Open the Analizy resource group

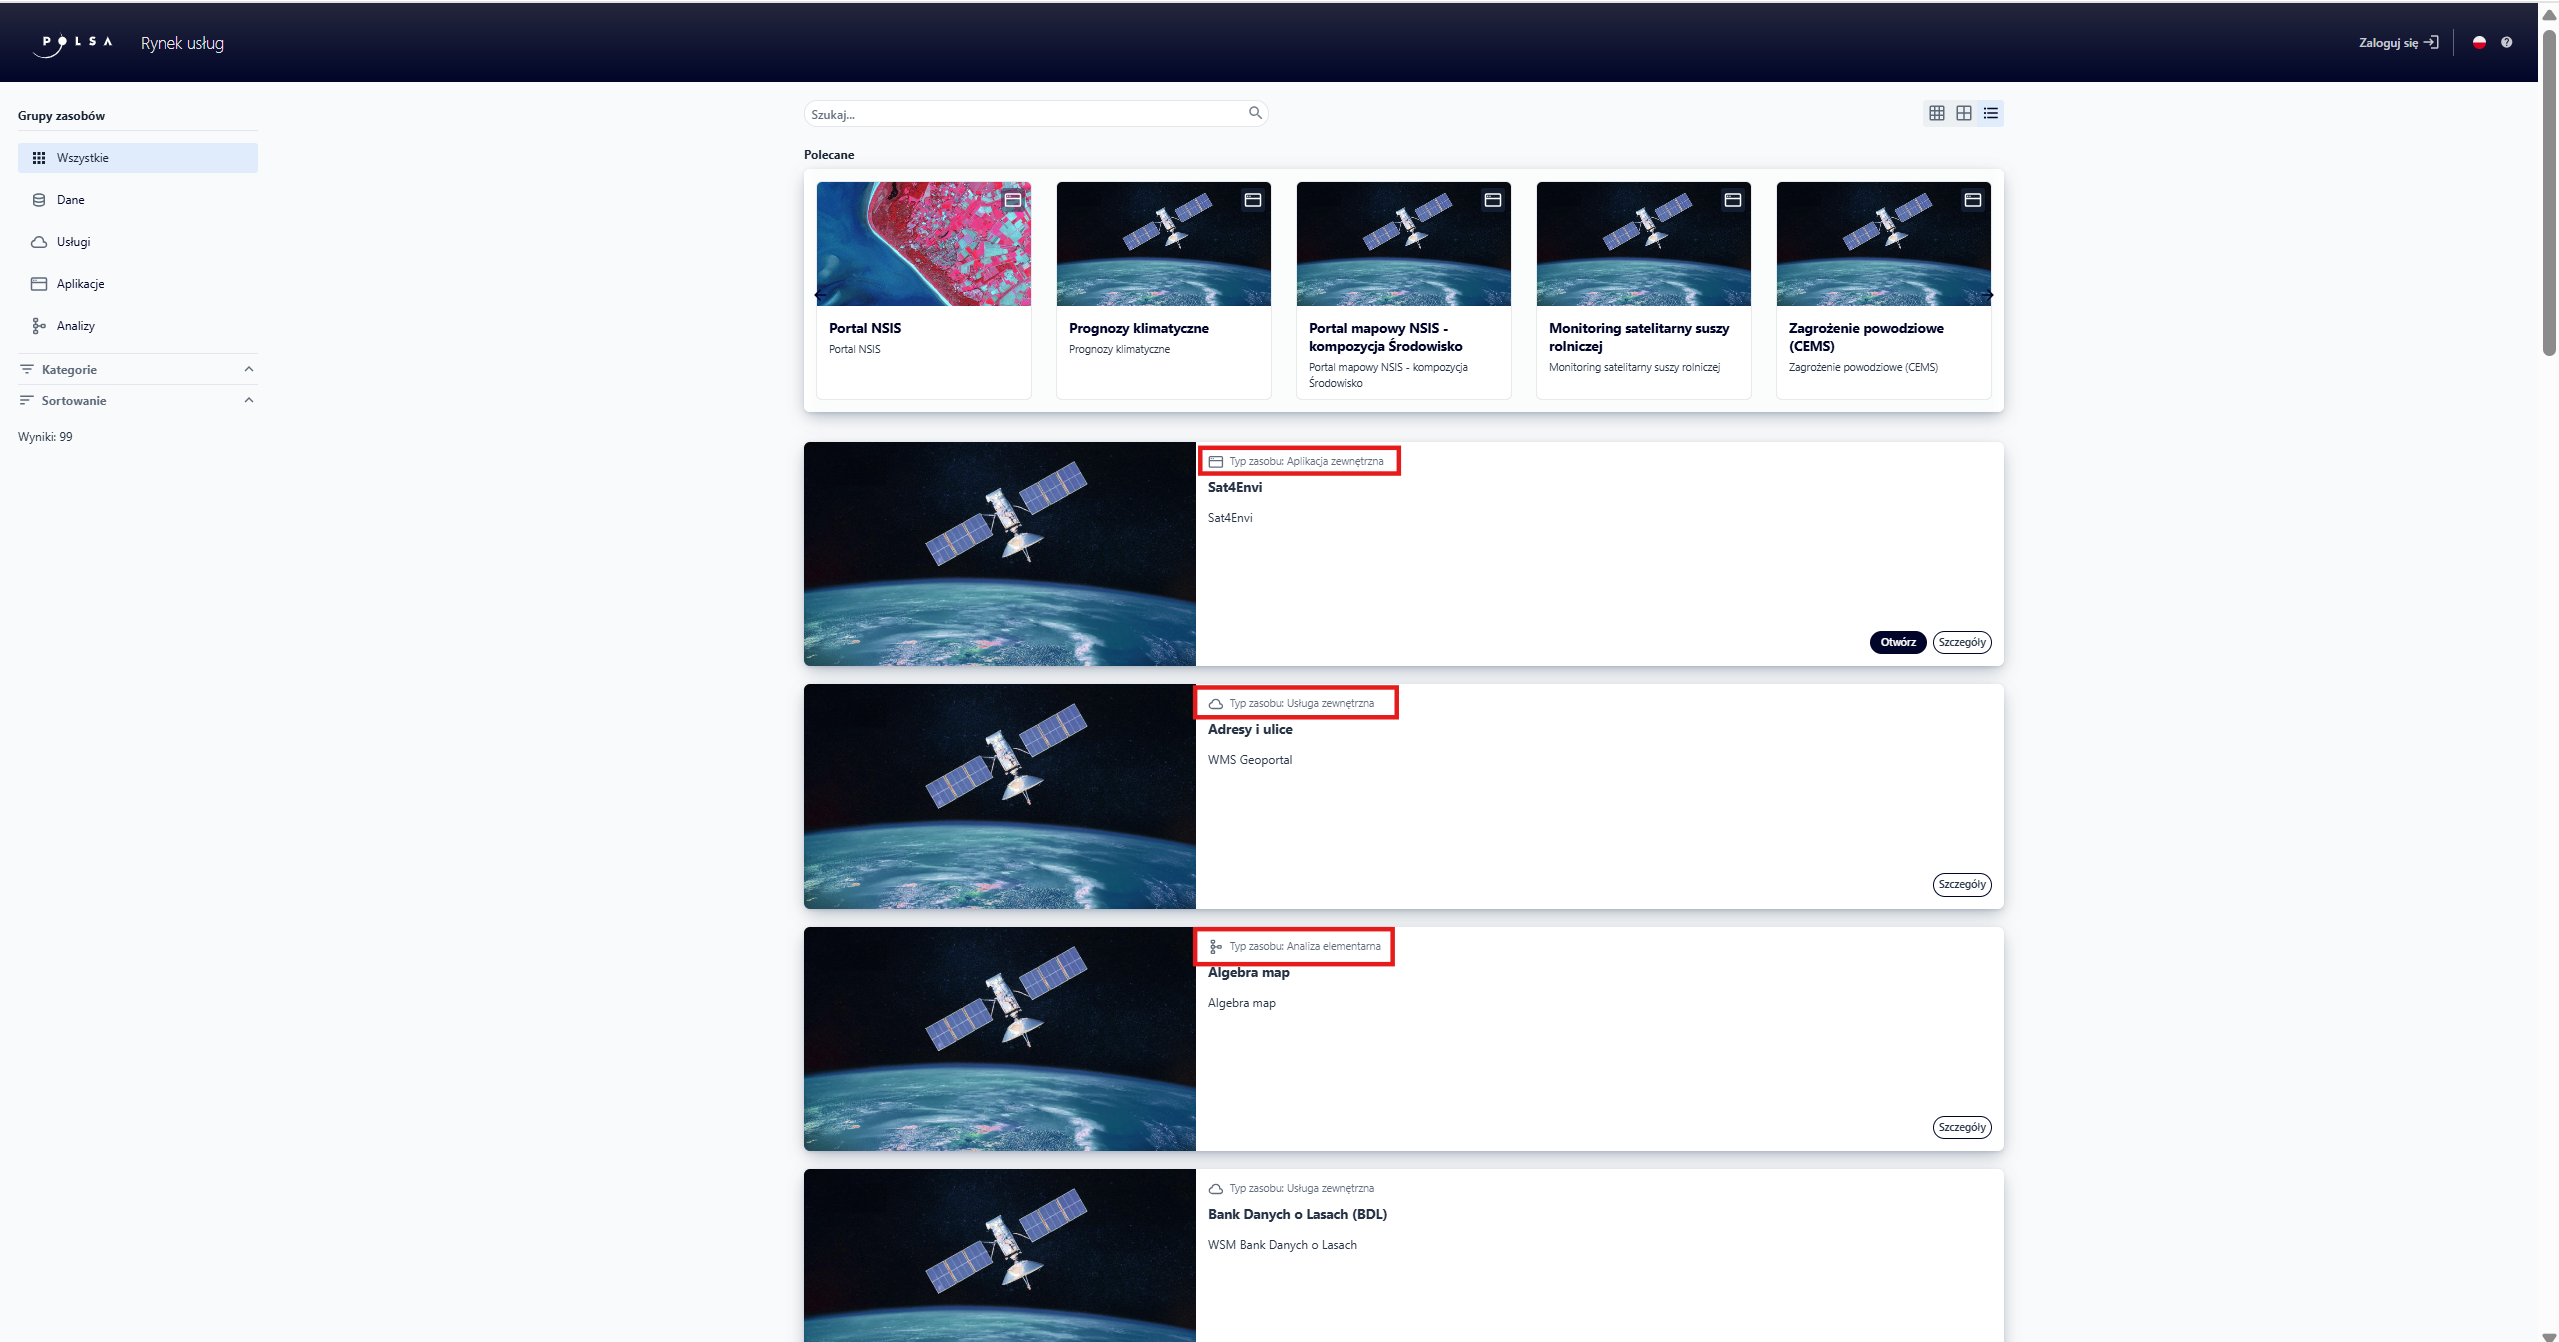[x=75, y=326]
